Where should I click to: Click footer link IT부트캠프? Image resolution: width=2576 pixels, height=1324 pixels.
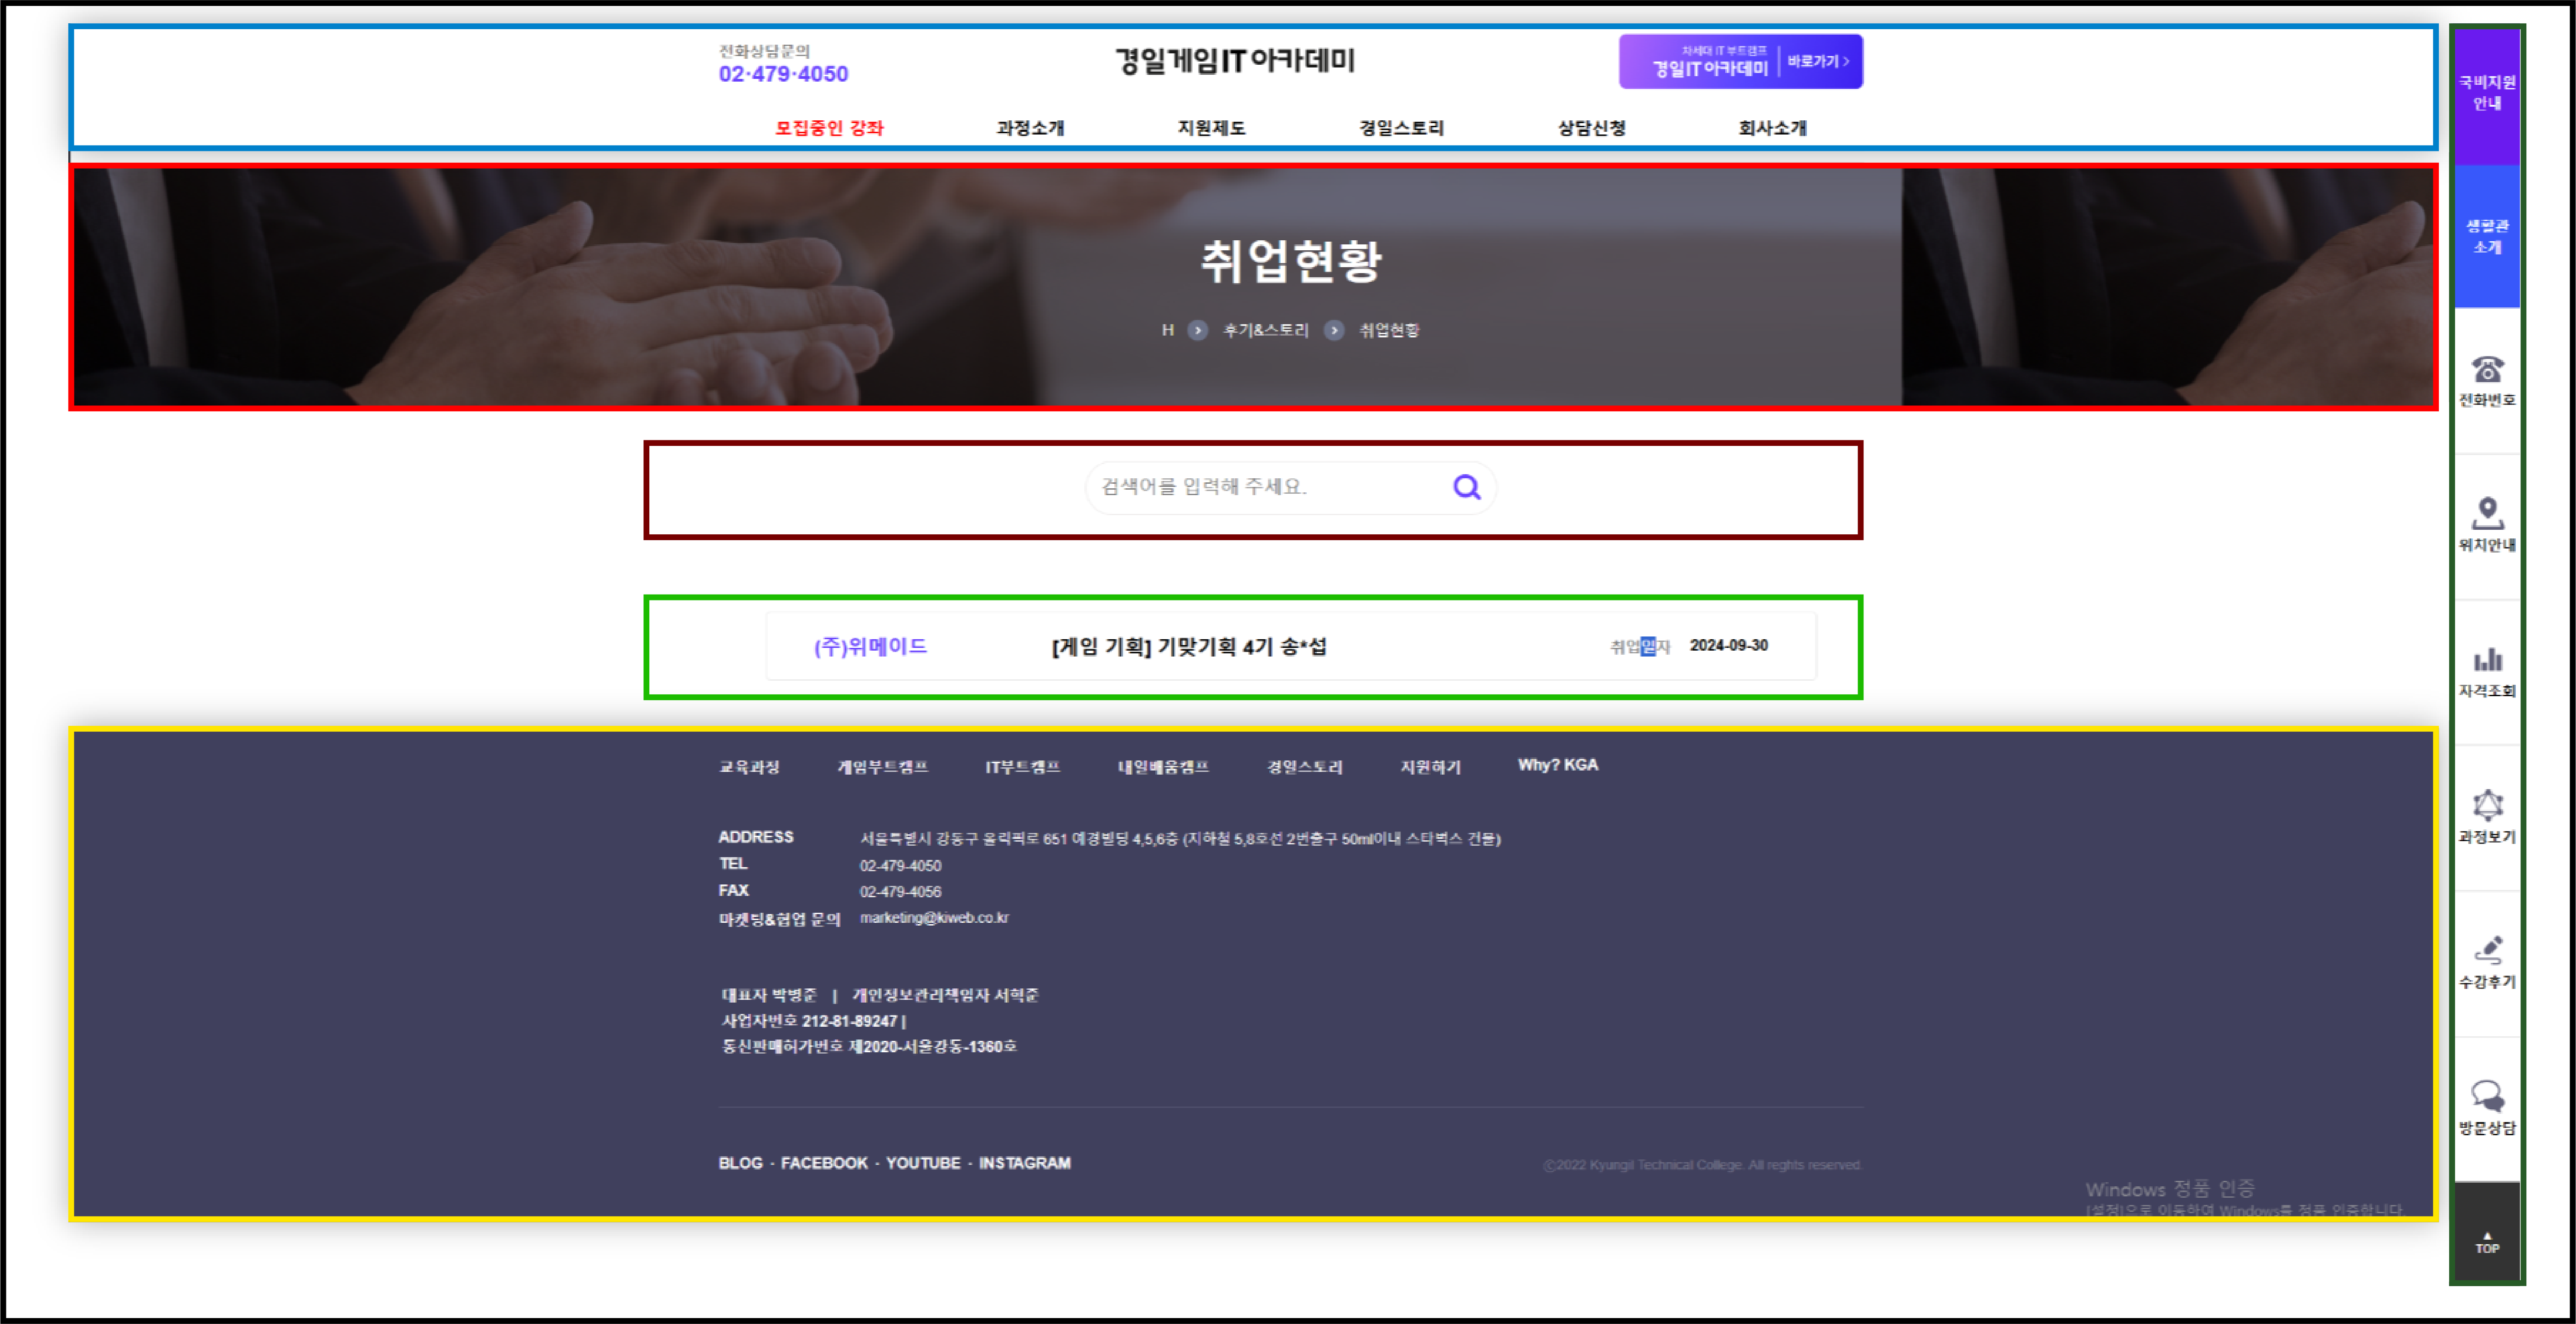point(1022,767)
